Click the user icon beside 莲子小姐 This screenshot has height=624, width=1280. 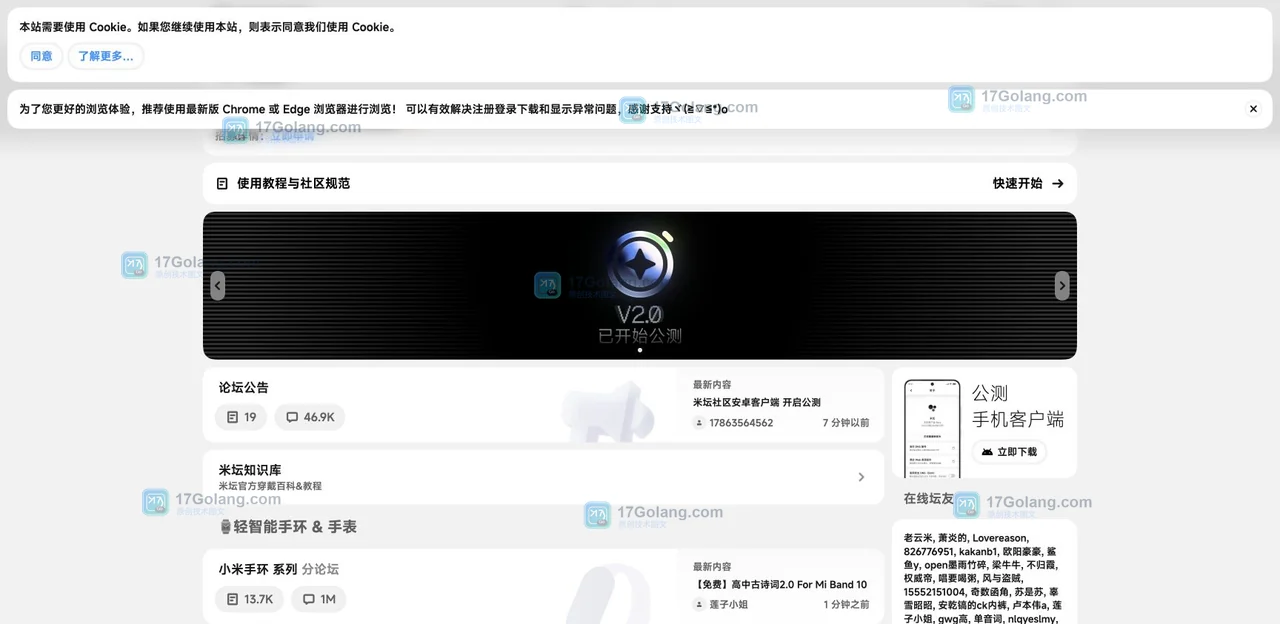(x=699, y=605)
